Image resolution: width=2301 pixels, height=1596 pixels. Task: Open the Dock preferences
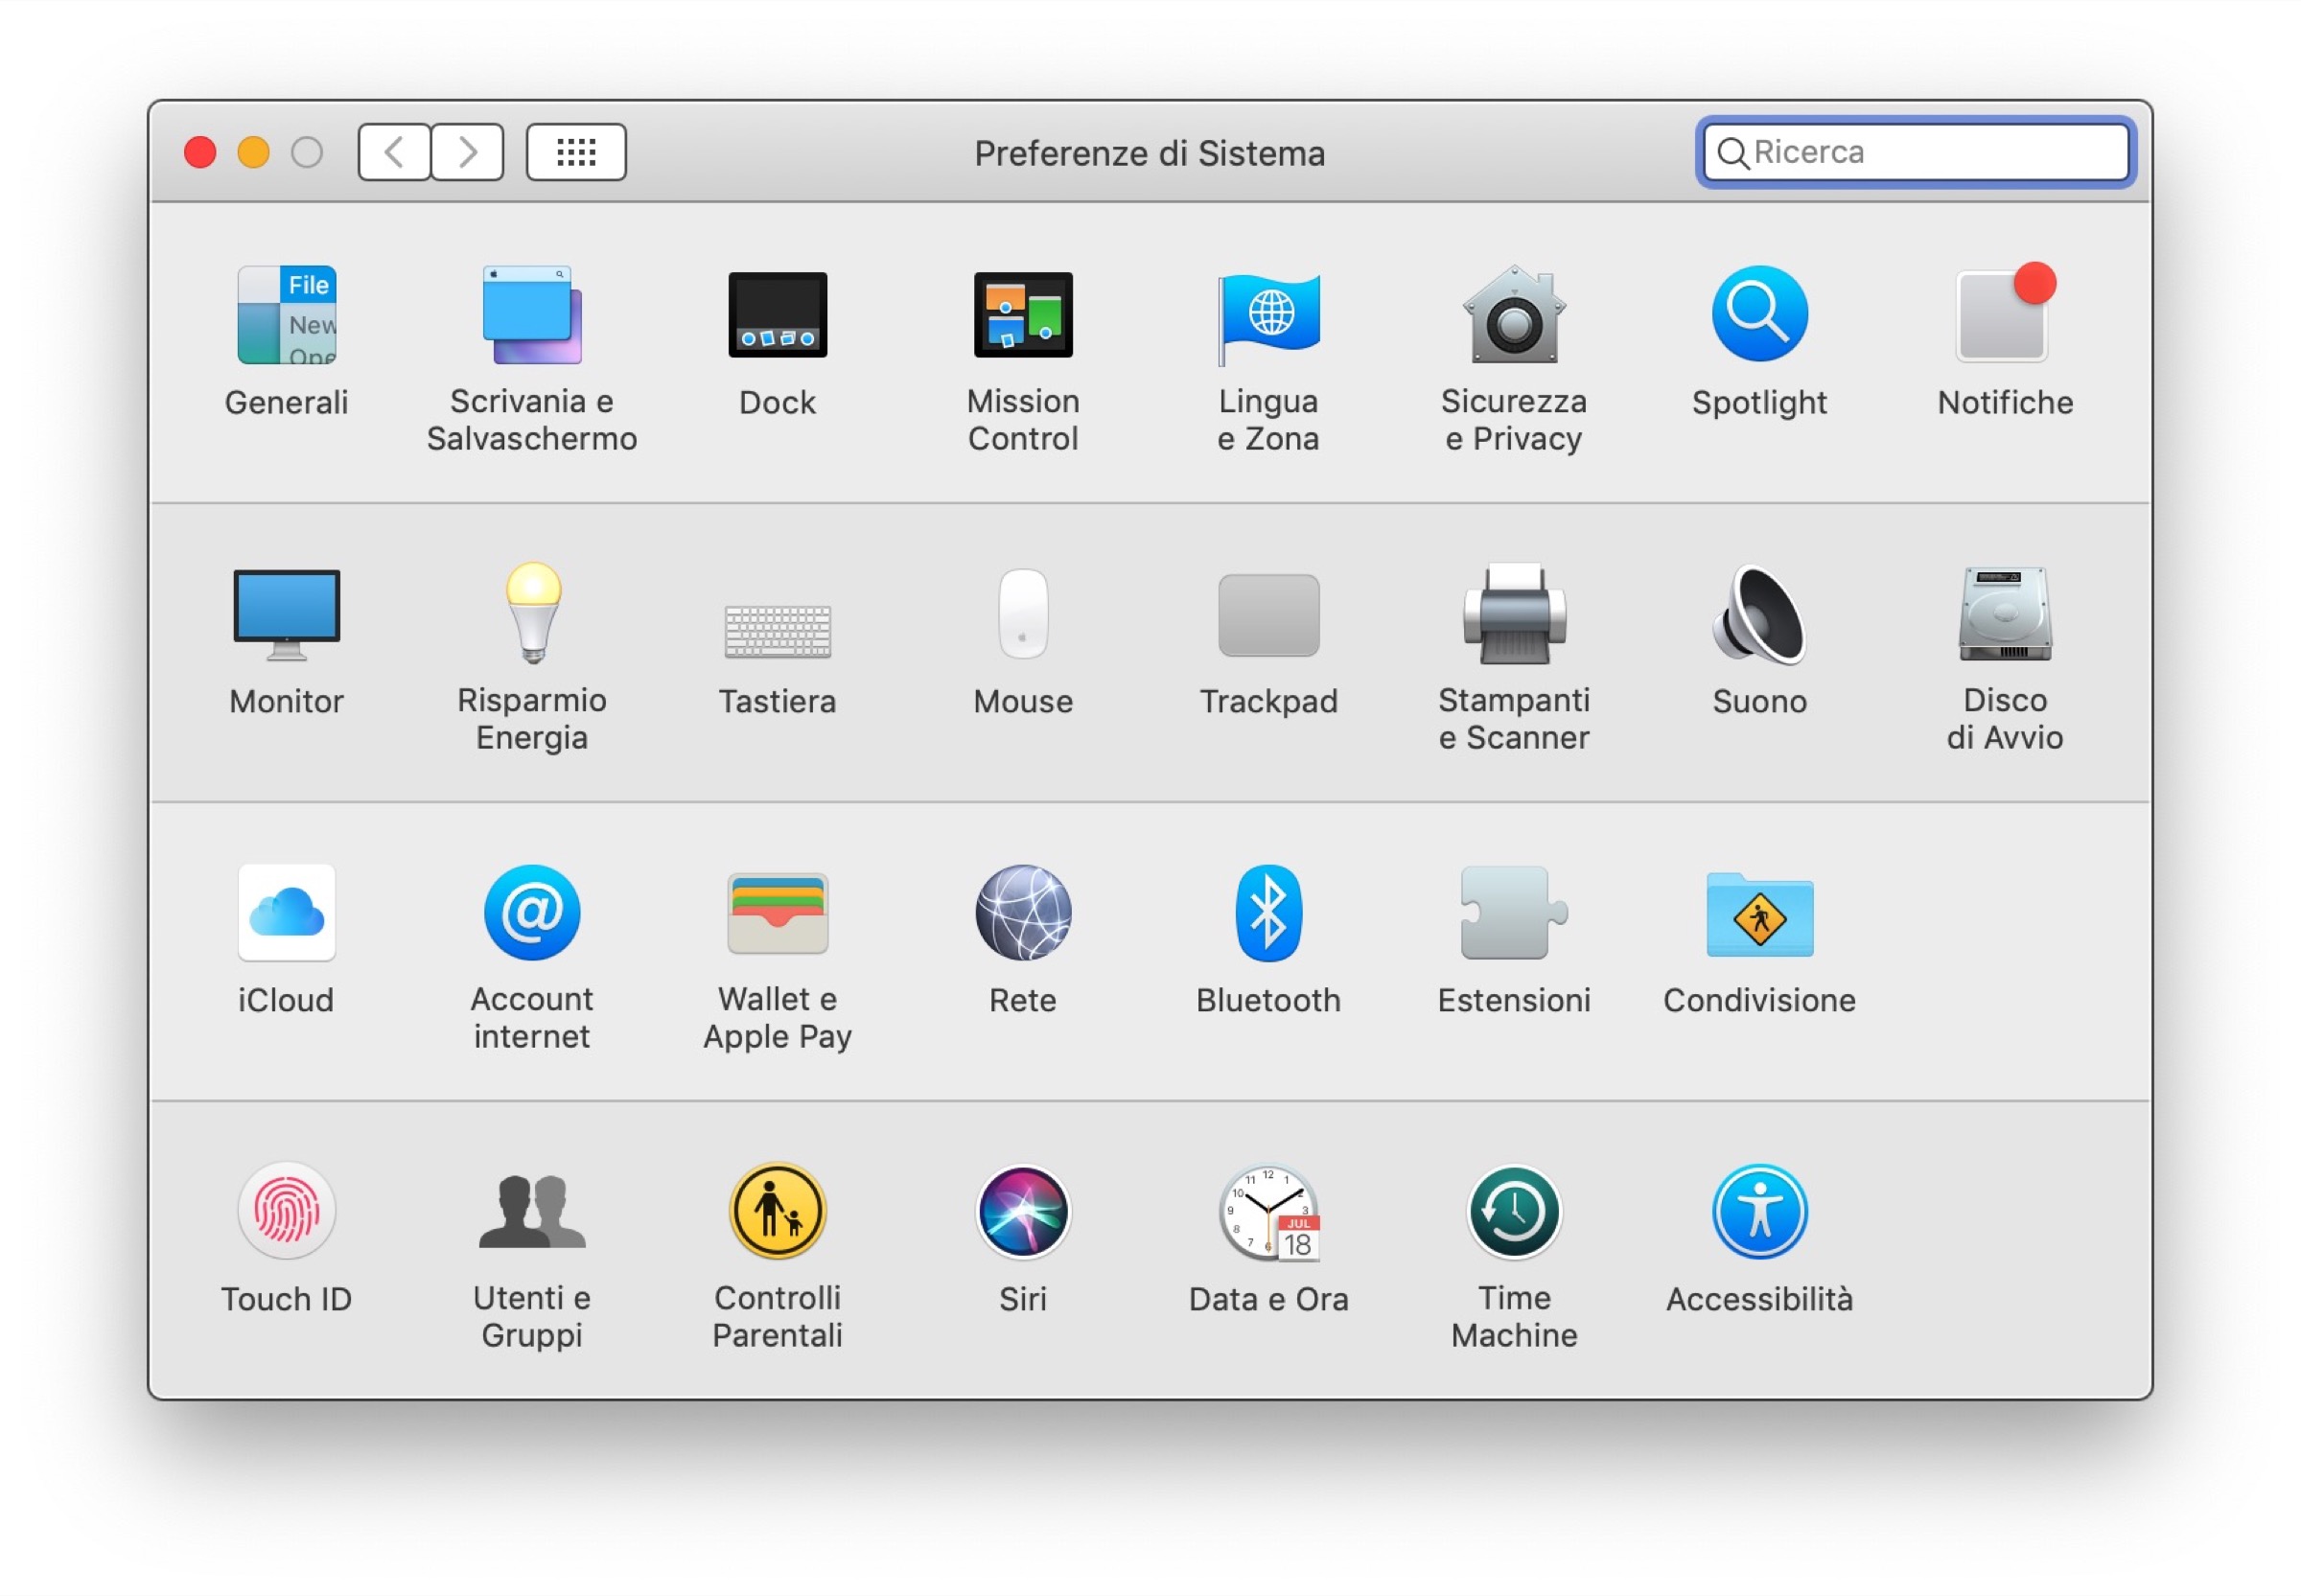tap(778, 340)
